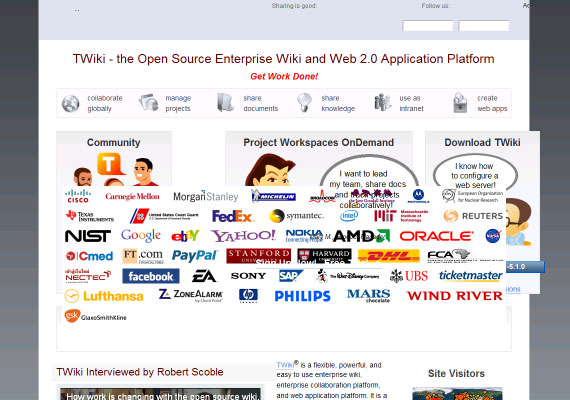Click the Oracle logo
Viewport: 570px width, 400px height.
click(437, 236)
